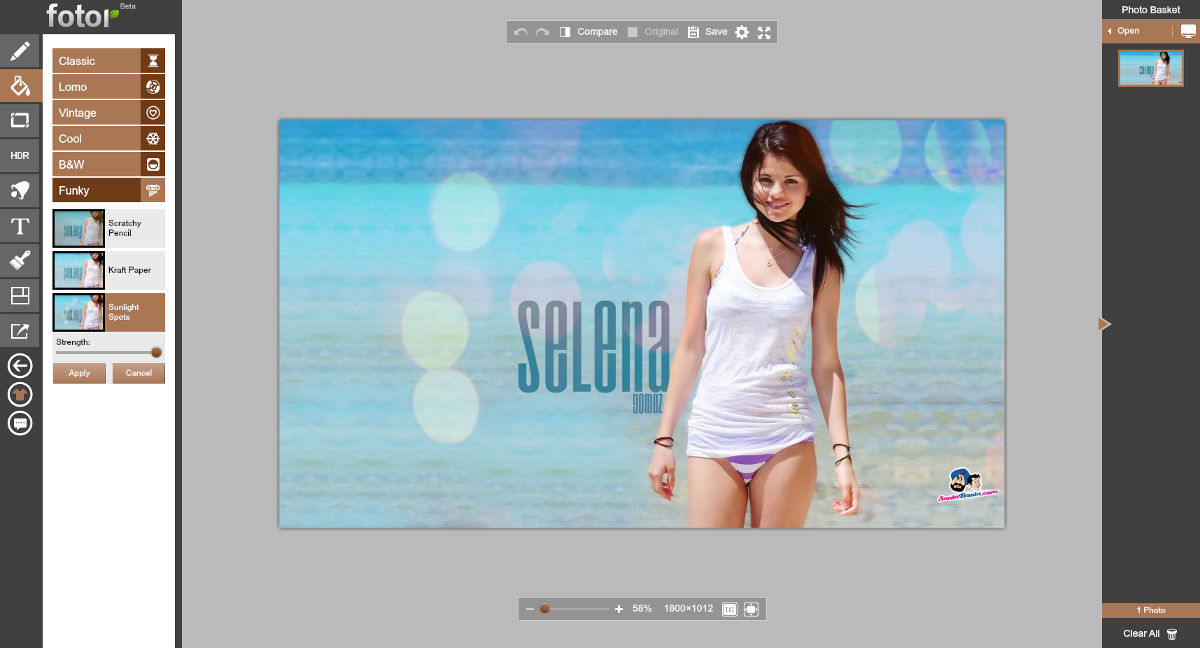
Task: Zoom in with the plus icon
Action: tap(619, 609)
